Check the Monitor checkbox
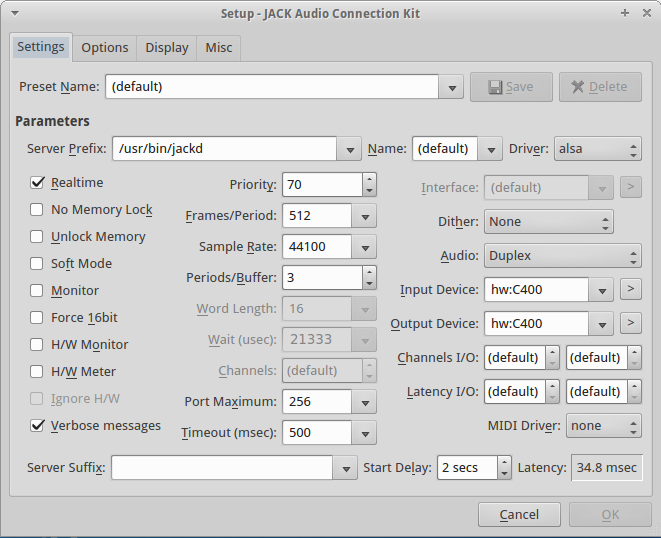Viewport: 661px width, 538px height. [37, 291]
